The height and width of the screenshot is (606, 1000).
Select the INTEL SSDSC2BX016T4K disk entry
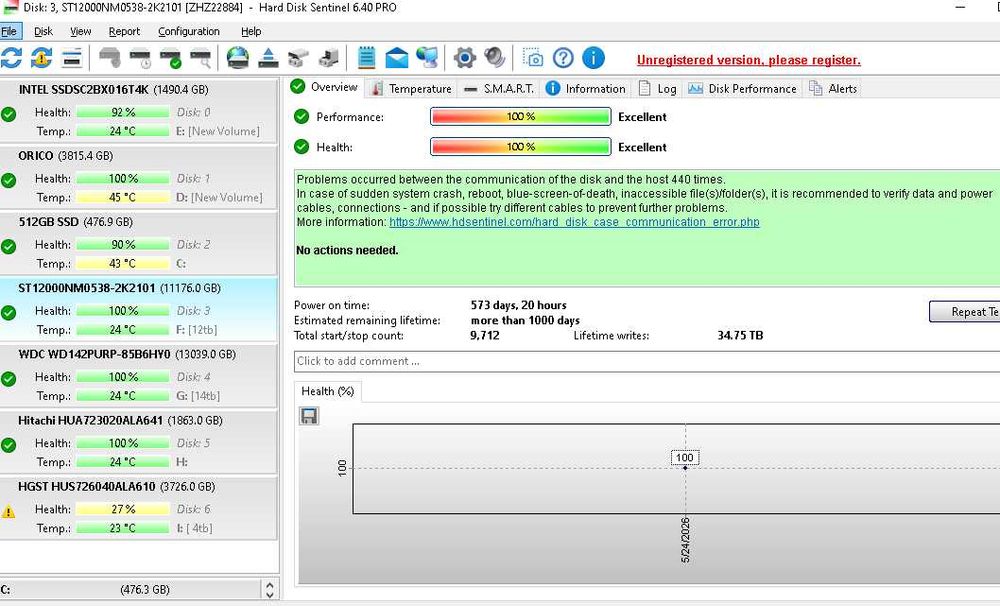point(138,110)
